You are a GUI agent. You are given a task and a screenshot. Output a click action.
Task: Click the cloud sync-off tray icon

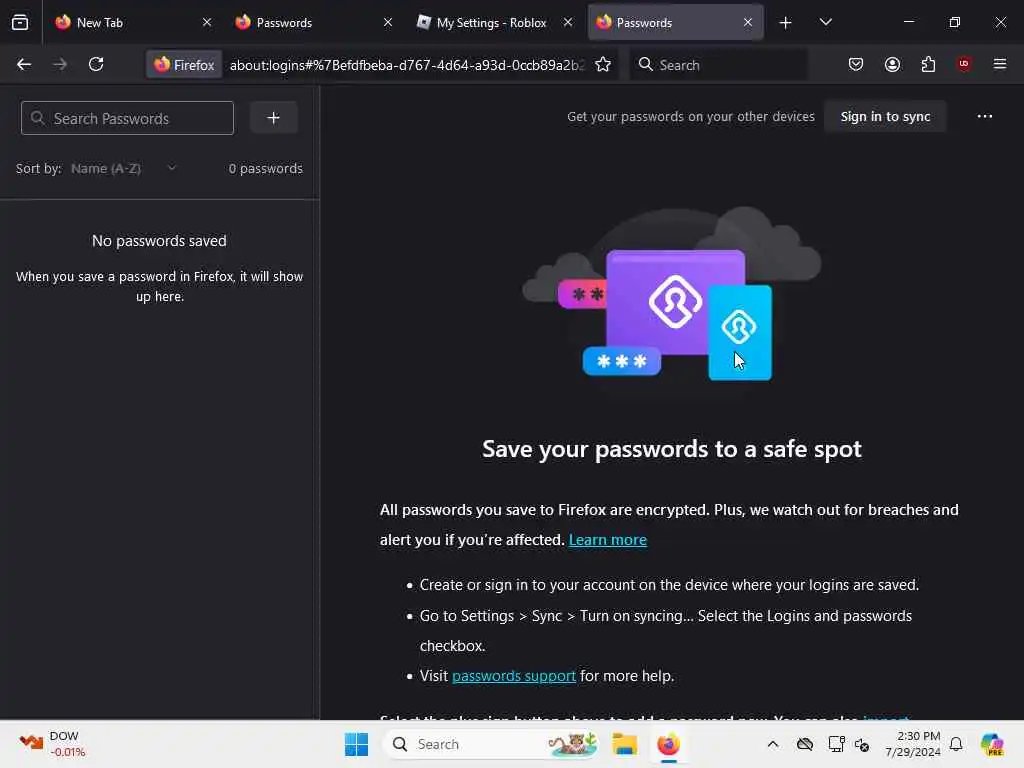point(805,744)
